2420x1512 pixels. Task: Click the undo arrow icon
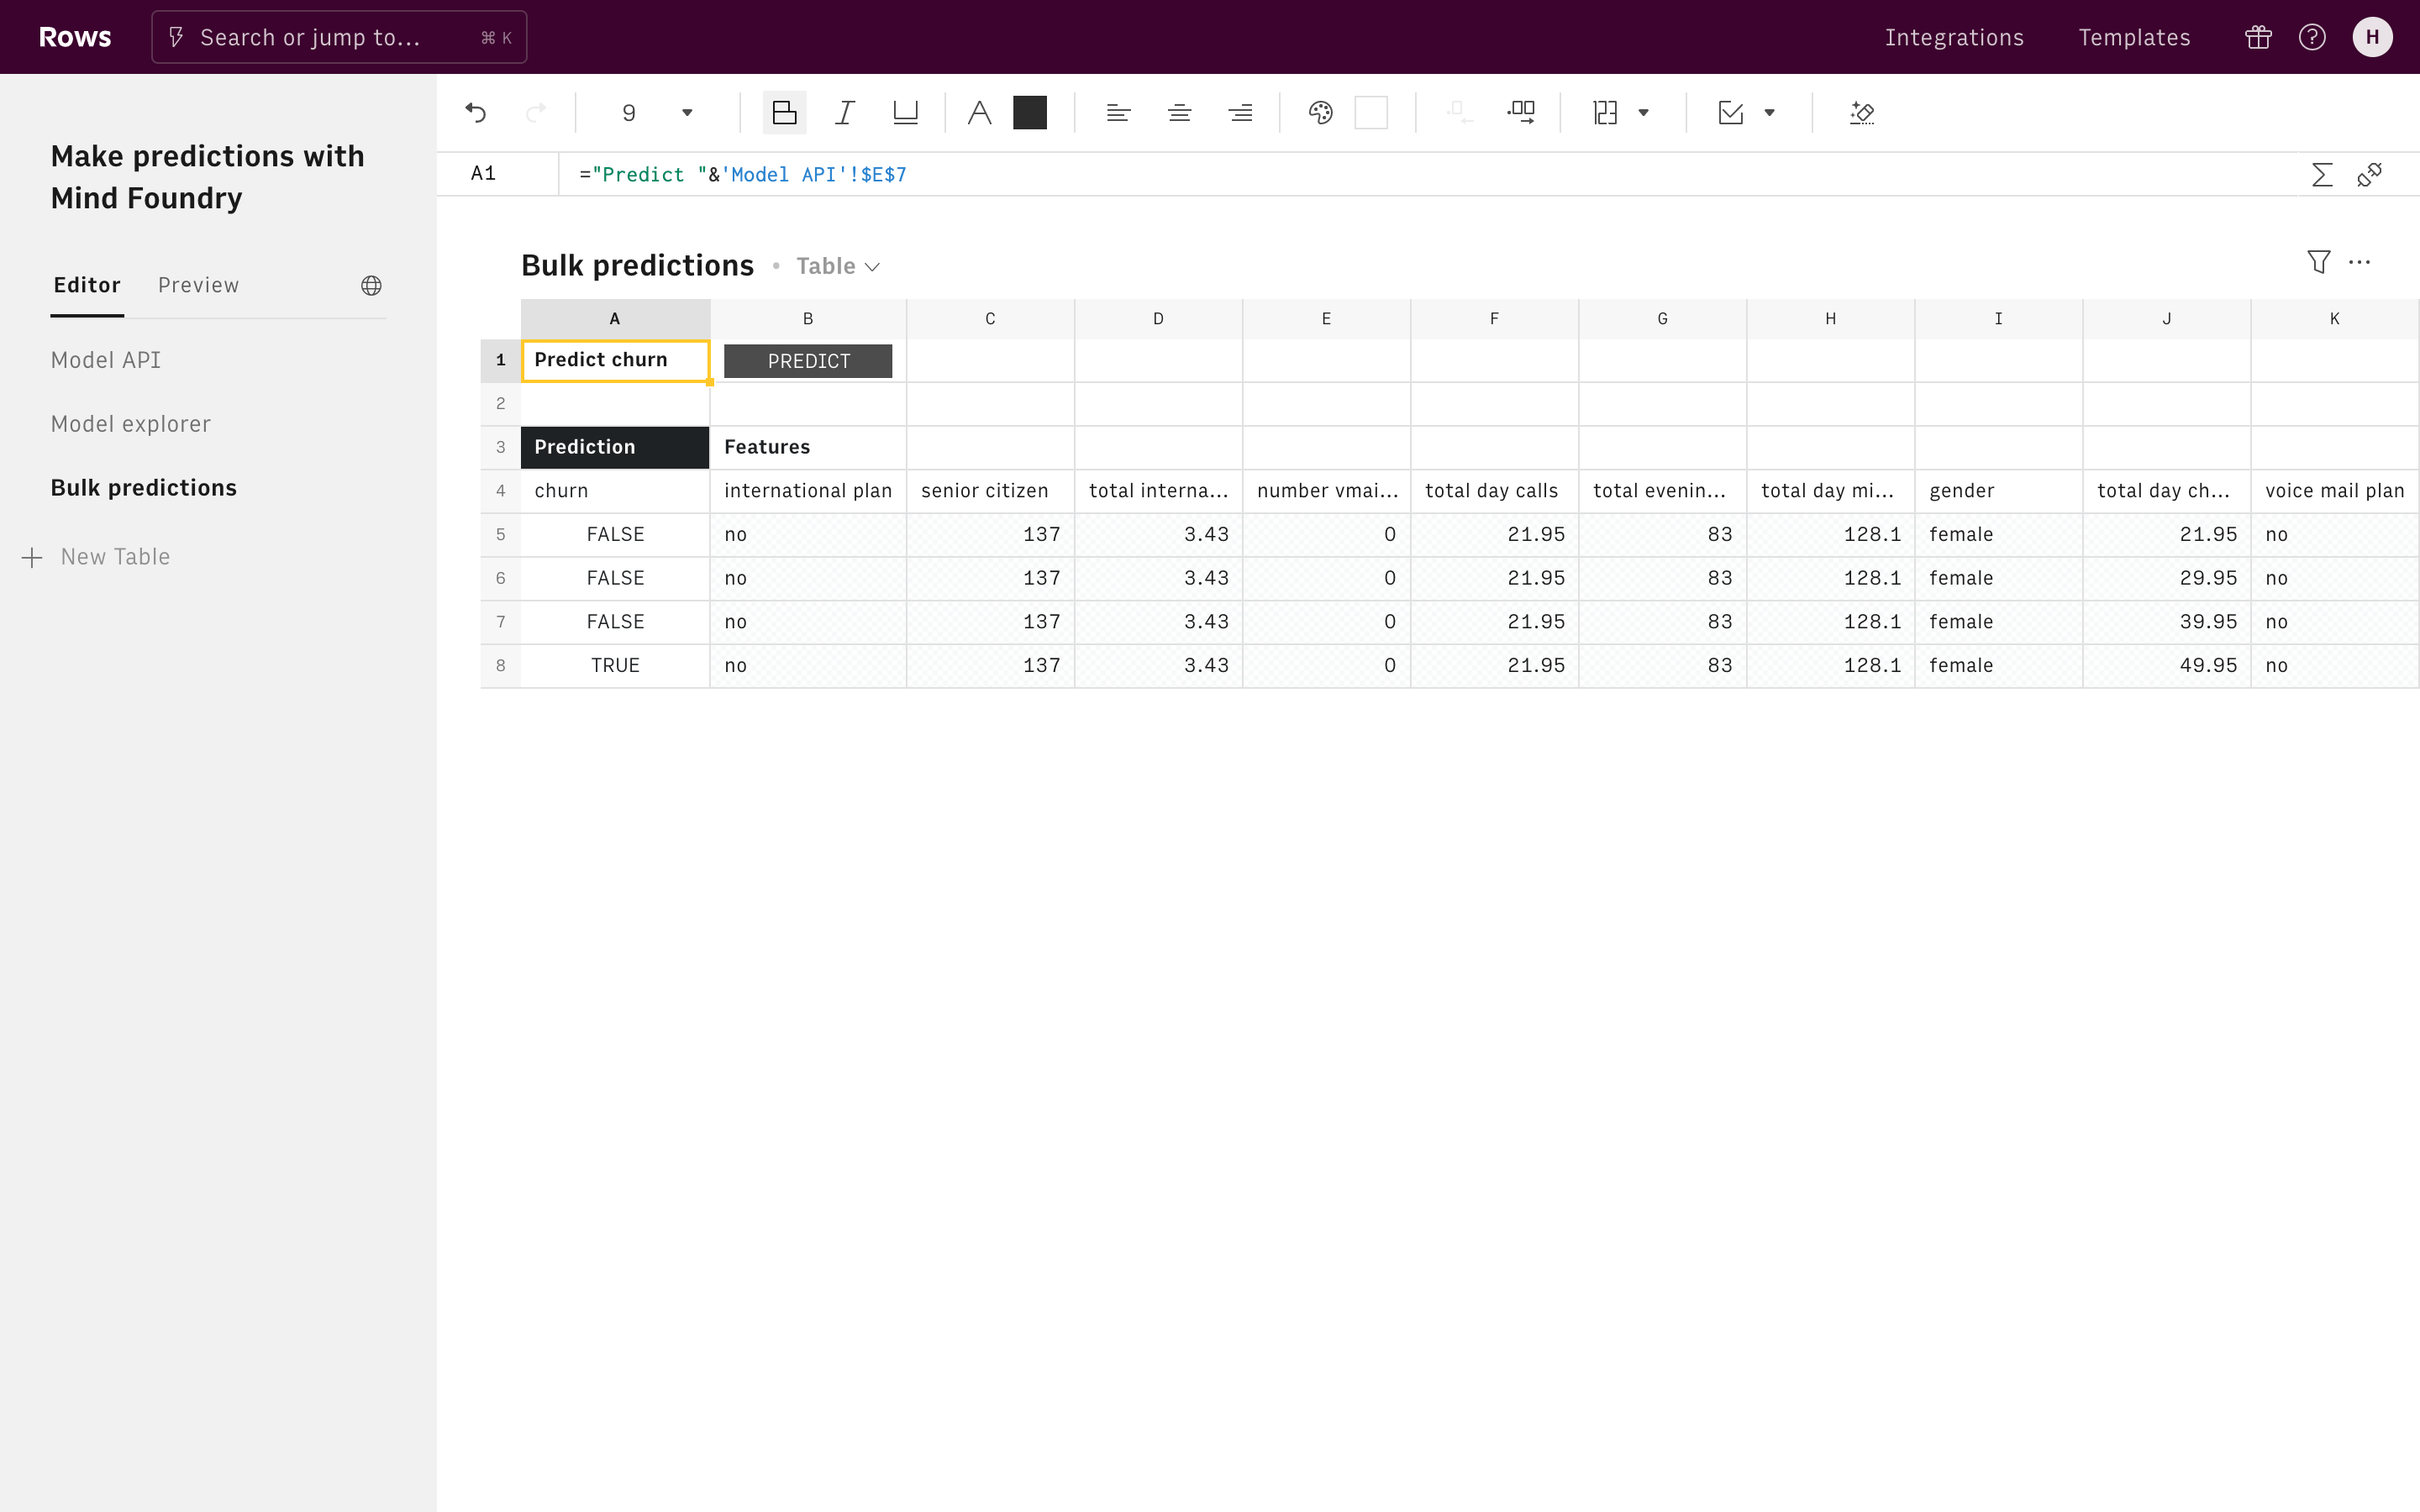tap(476, 113)
